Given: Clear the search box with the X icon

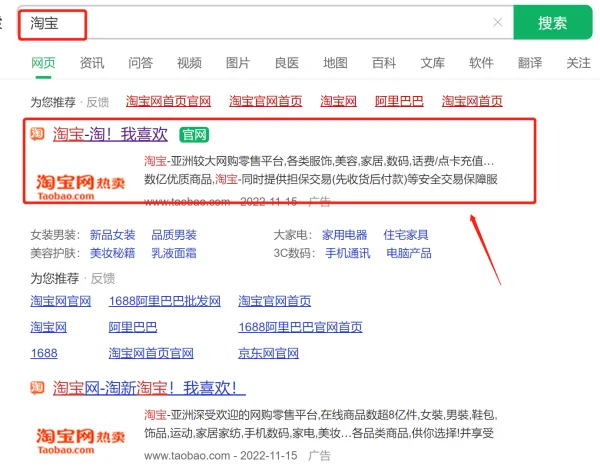Looking at the screenshot, I should (497, 23).
